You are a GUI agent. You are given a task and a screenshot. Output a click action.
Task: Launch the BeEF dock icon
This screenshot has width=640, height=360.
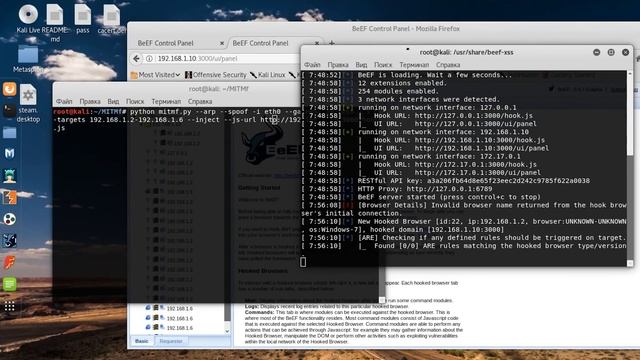[x=9, y=241]
